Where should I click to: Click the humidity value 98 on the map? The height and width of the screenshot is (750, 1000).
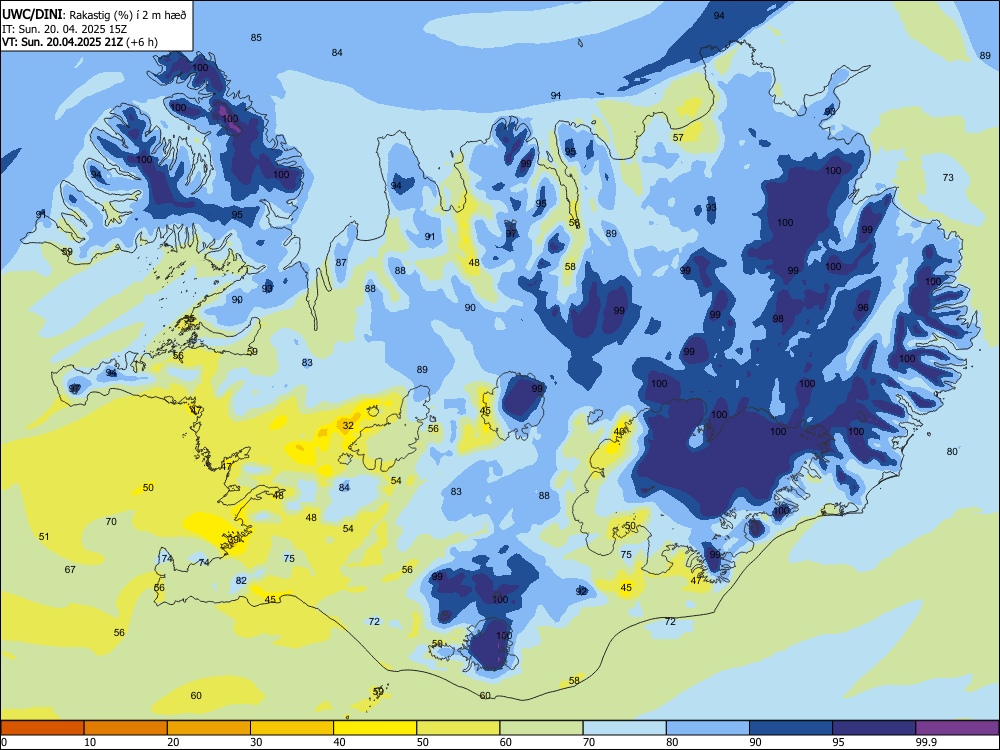778,319
